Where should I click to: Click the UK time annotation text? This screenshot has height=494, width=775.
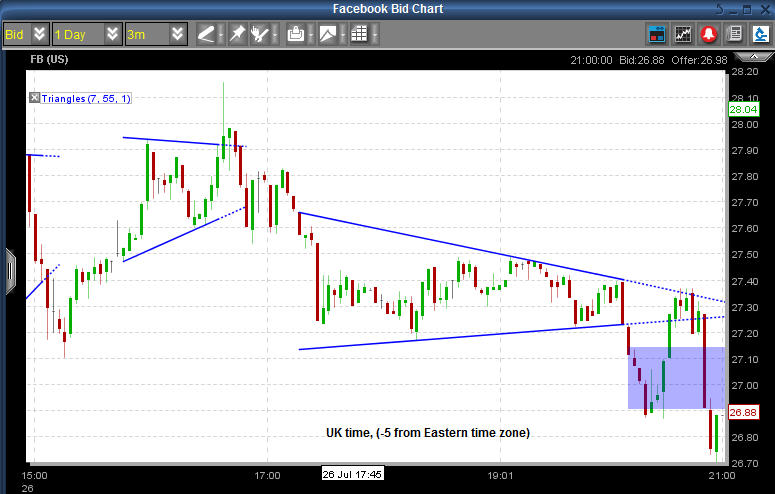(x=428, y=433)
